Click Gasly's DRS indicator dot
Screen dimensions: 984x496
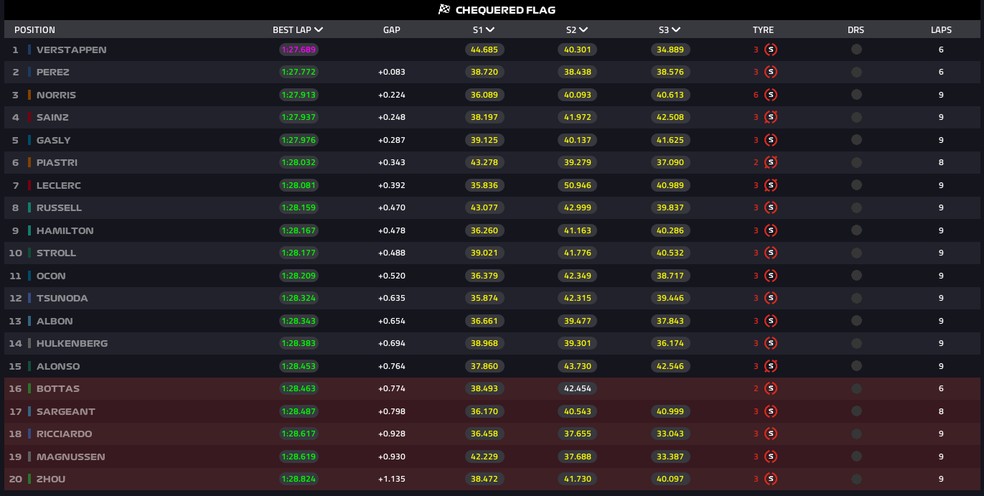(856, 140)
